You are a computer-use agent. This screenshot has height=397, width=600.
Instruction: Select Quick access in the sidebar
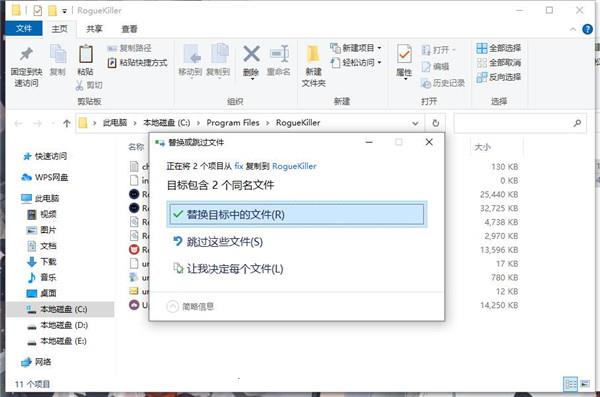click(x=45, y=156)
